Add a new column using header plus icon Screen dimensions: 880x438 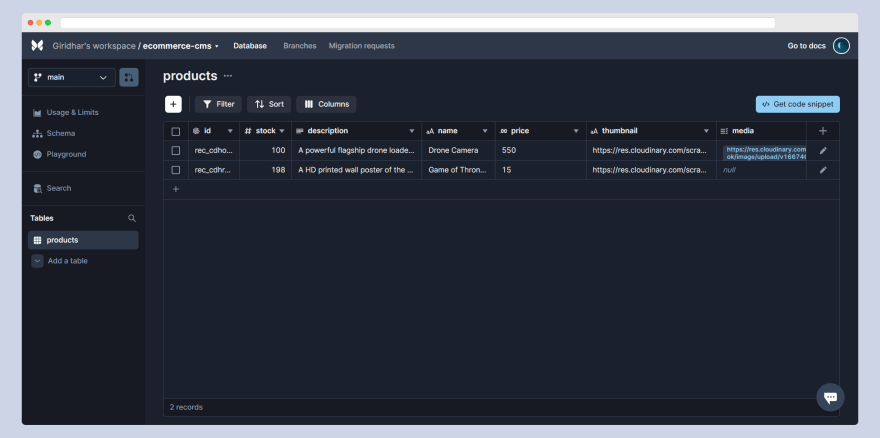823,131
